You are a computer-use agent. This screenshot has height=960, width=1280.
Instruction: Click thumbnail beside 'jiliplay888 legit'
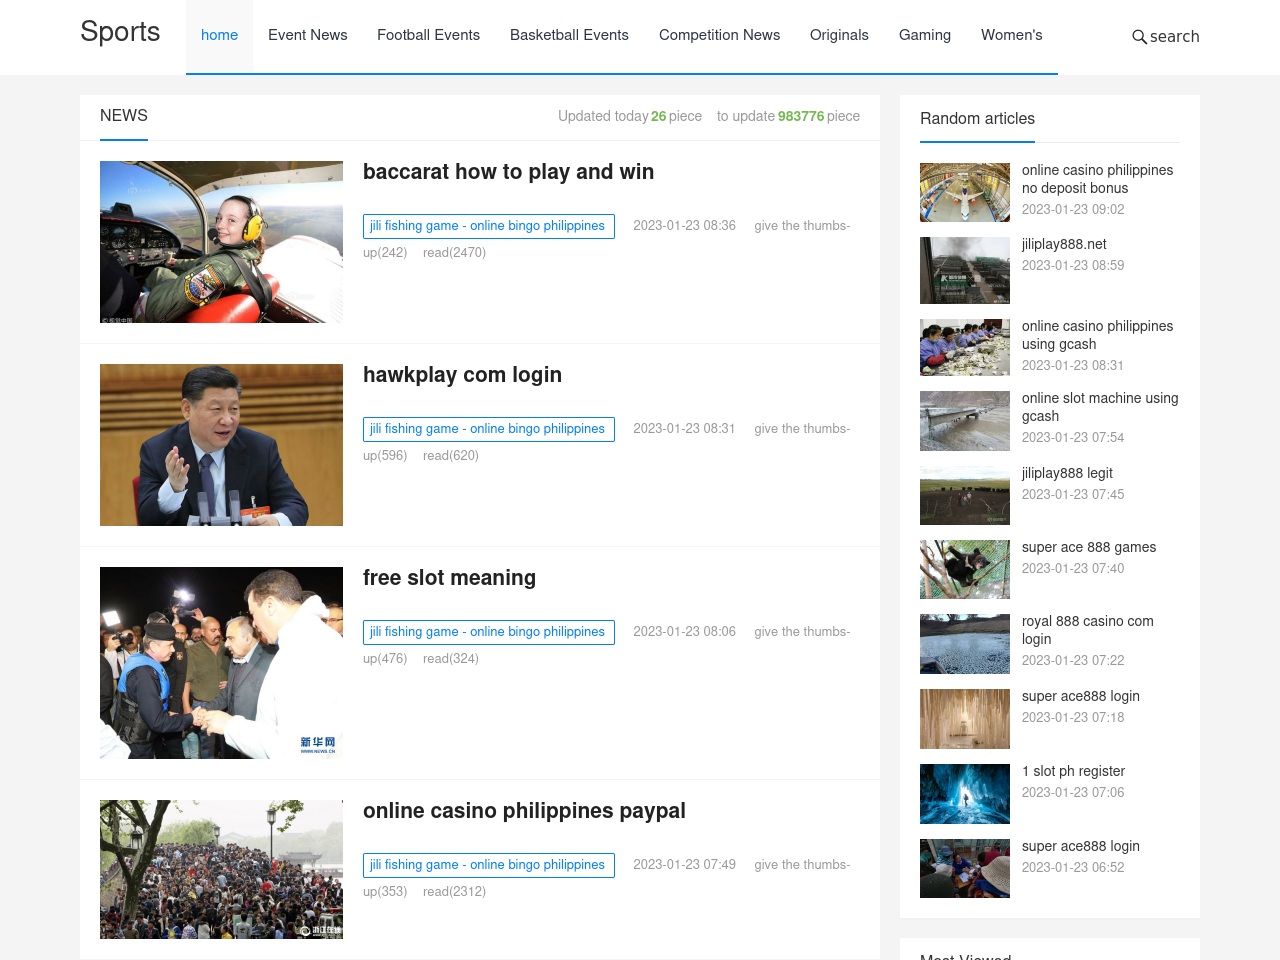965,495
